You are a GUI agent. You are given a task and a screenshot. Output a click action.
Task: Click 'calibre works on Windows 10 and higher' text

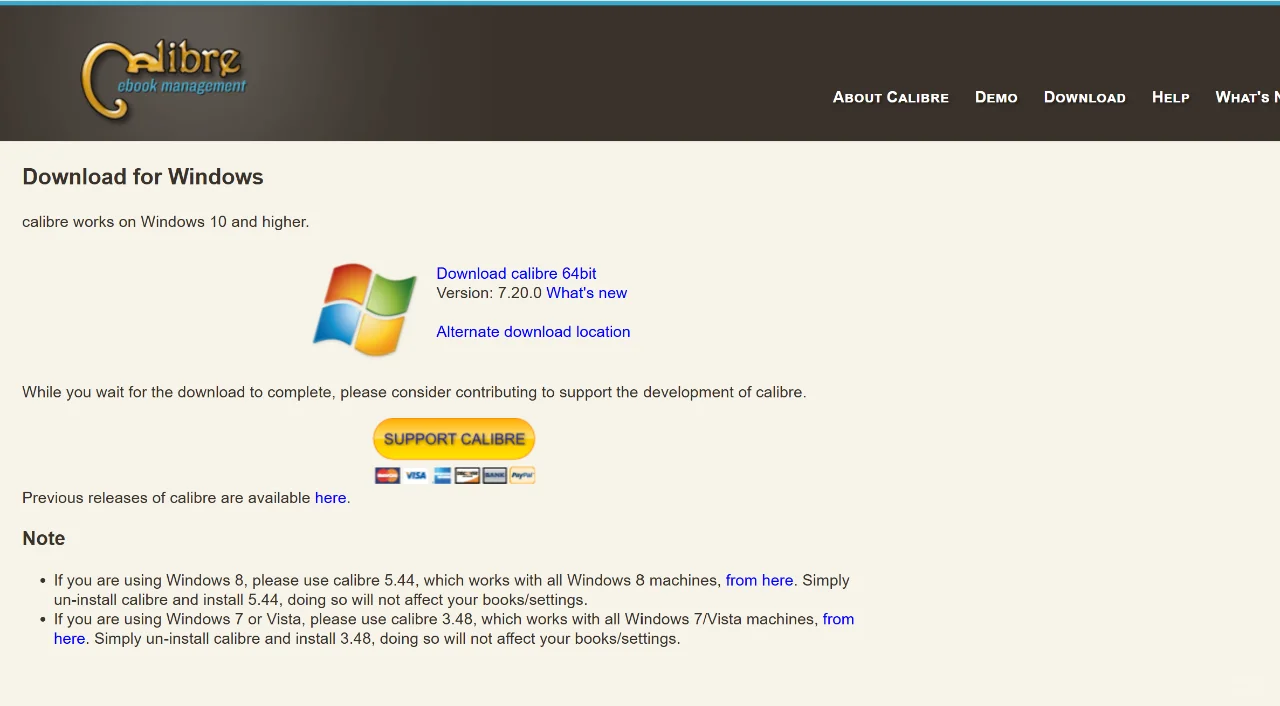pos(166,222)
